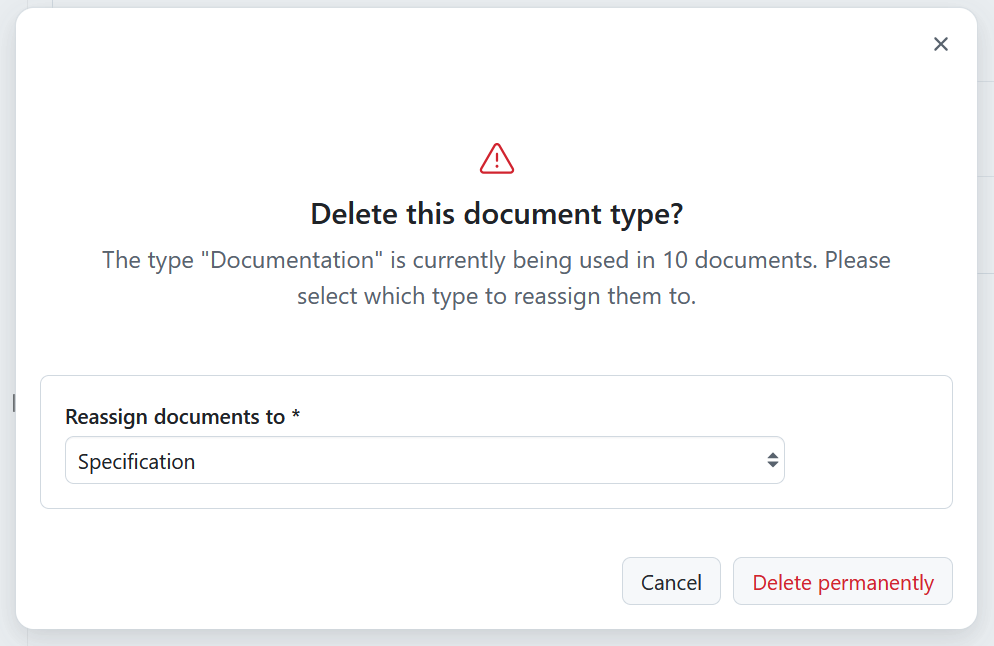Click the alert icon above the dialog title
This screenshot has width=994, height=646.
pos(496,157)
